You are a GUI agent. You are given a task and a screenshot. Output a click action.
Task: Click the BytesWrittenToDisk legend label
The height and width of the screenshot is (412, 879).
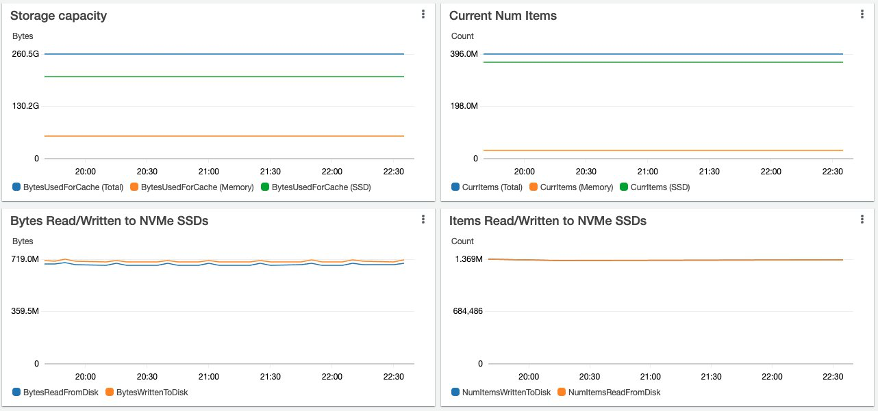pos(152,392)
